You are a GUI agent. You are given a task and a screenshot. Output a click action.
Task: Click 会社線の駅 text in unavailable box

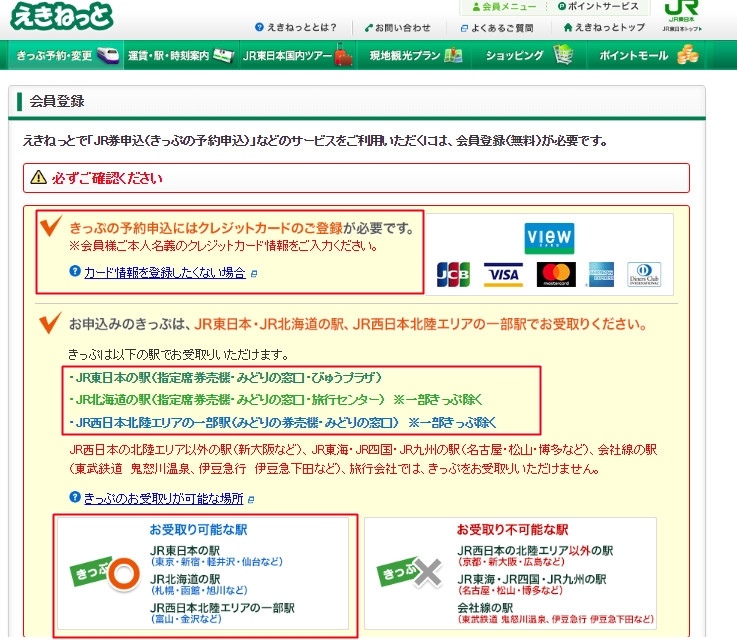(485, 608)
